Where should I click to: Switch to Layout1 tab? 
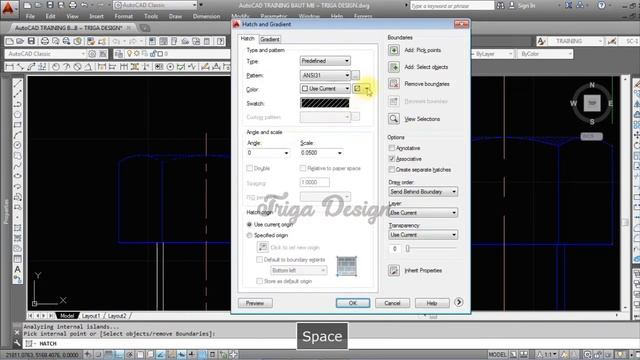(x=91, y=316)
